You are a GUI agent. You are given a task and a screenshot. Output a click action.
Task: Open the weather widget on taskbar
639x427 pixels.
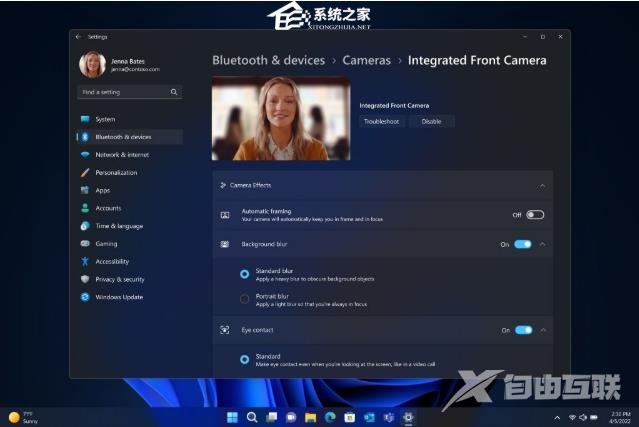[x=24, y=417]
